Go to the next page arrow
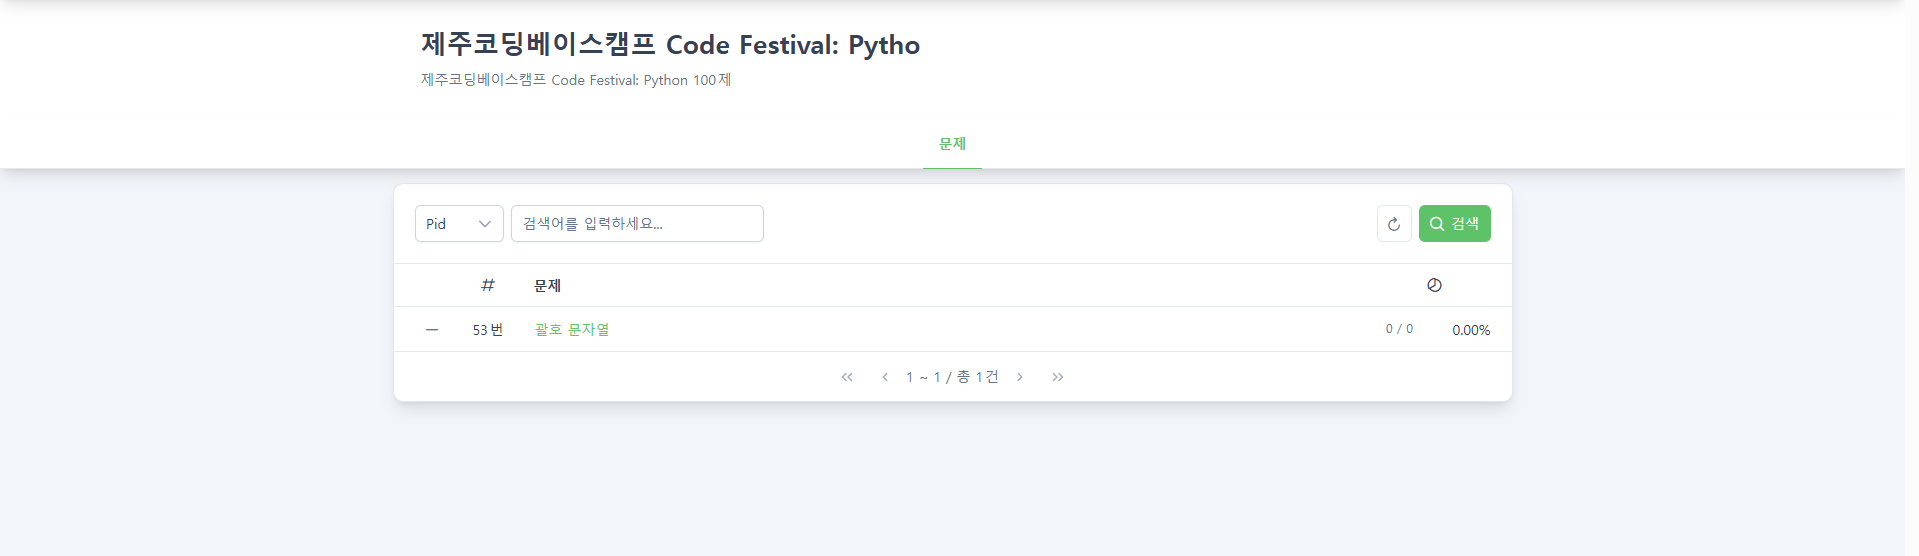Screen dimensions: 1919x556 [1020, 377]
